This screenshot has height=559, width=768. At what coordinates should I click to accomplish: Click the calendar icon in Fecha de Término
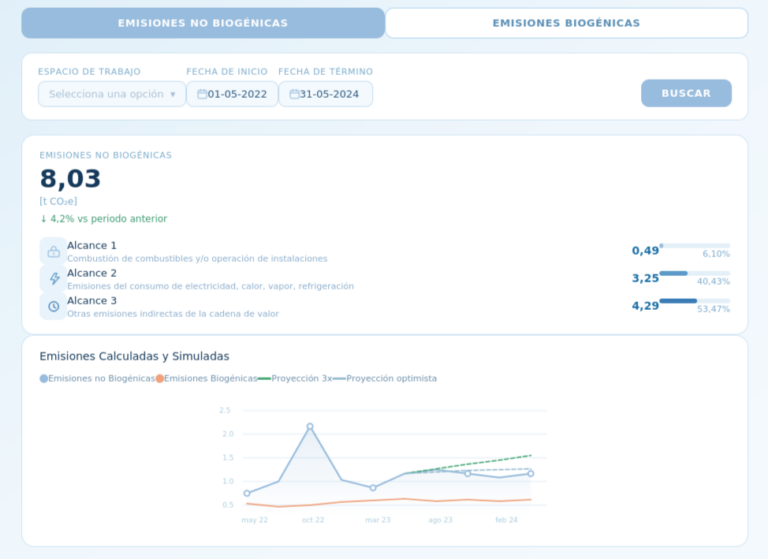pyautogui.click(x=294, y=94)
